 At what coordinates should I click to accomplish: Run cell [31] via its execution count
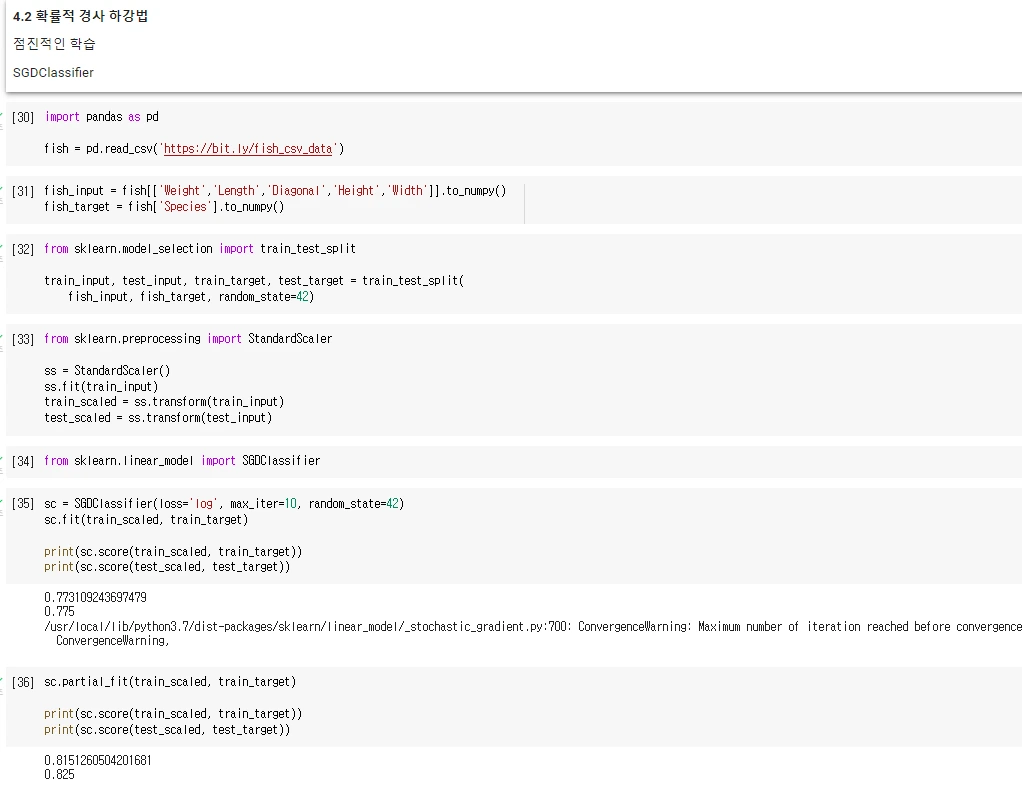tap(22, 191)
